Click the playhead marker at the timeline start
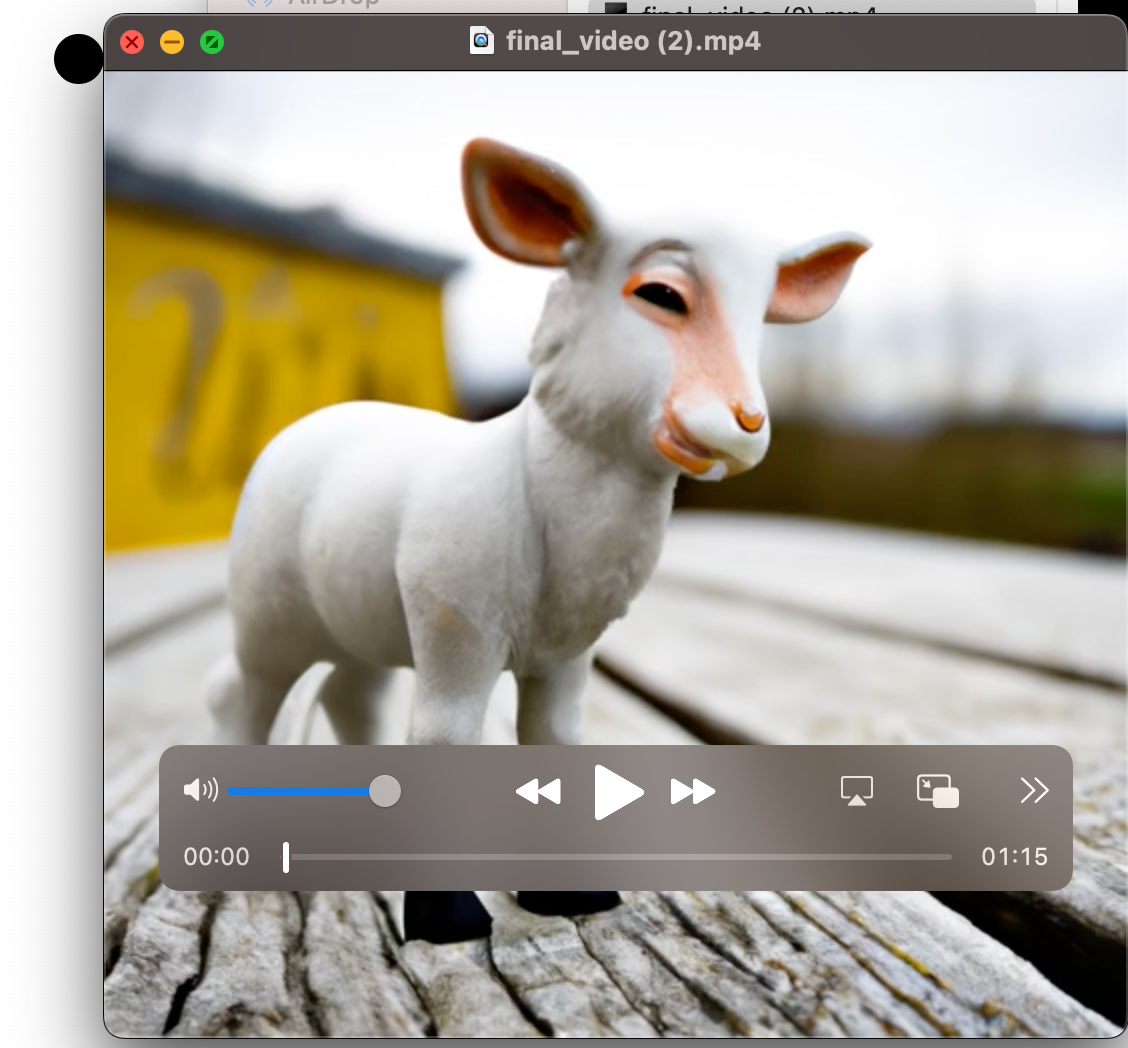1128x1048 pixels. coord(286,856)
